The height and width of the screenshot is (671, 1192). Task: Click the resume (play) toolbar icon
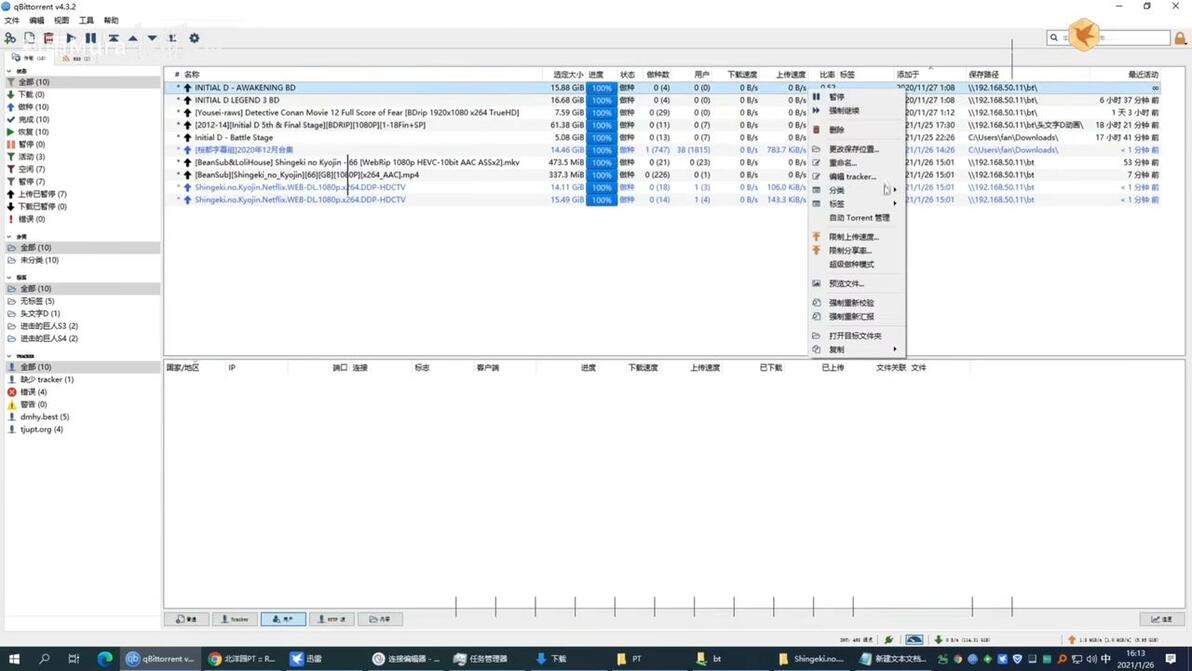tap(71, 38)
